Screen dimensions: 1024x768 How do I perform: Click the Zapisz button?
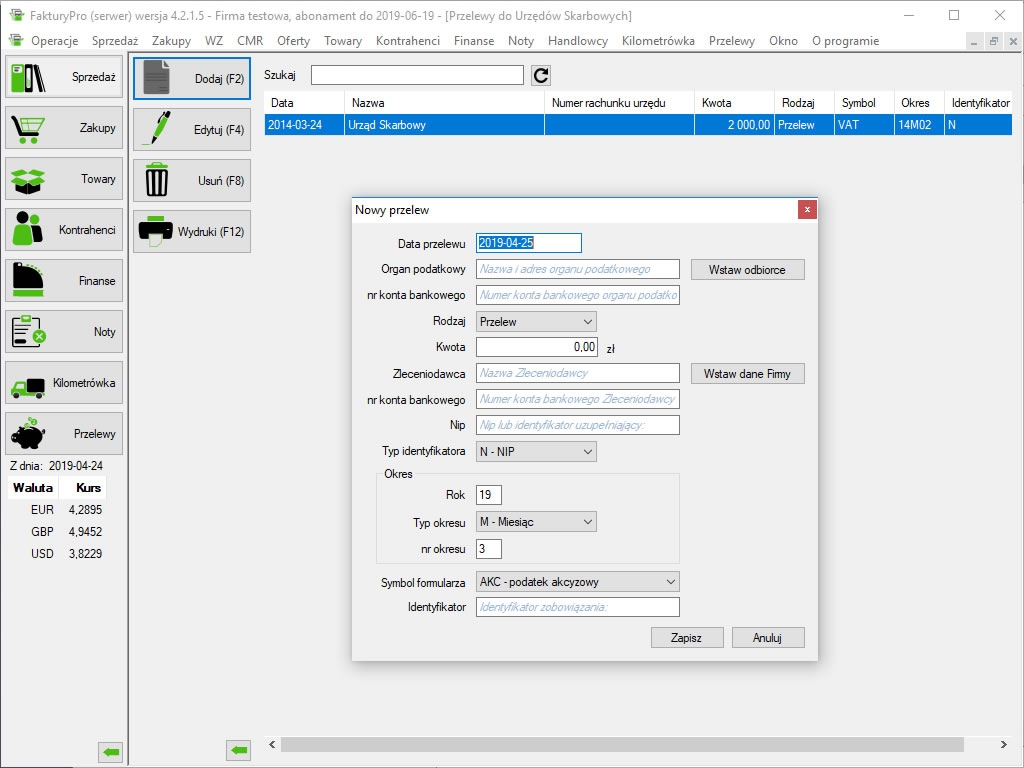[x=686, y=638]
